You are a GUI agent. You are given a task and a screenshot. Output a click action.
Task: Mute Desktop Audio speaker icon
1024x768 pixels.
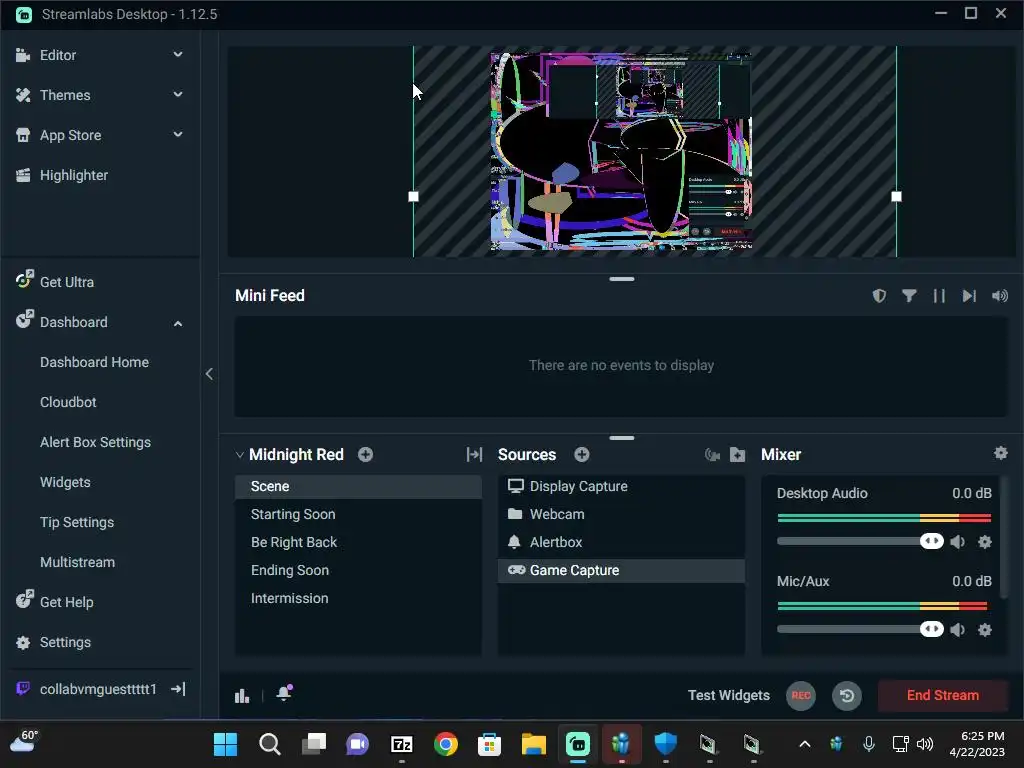point(957,542)
